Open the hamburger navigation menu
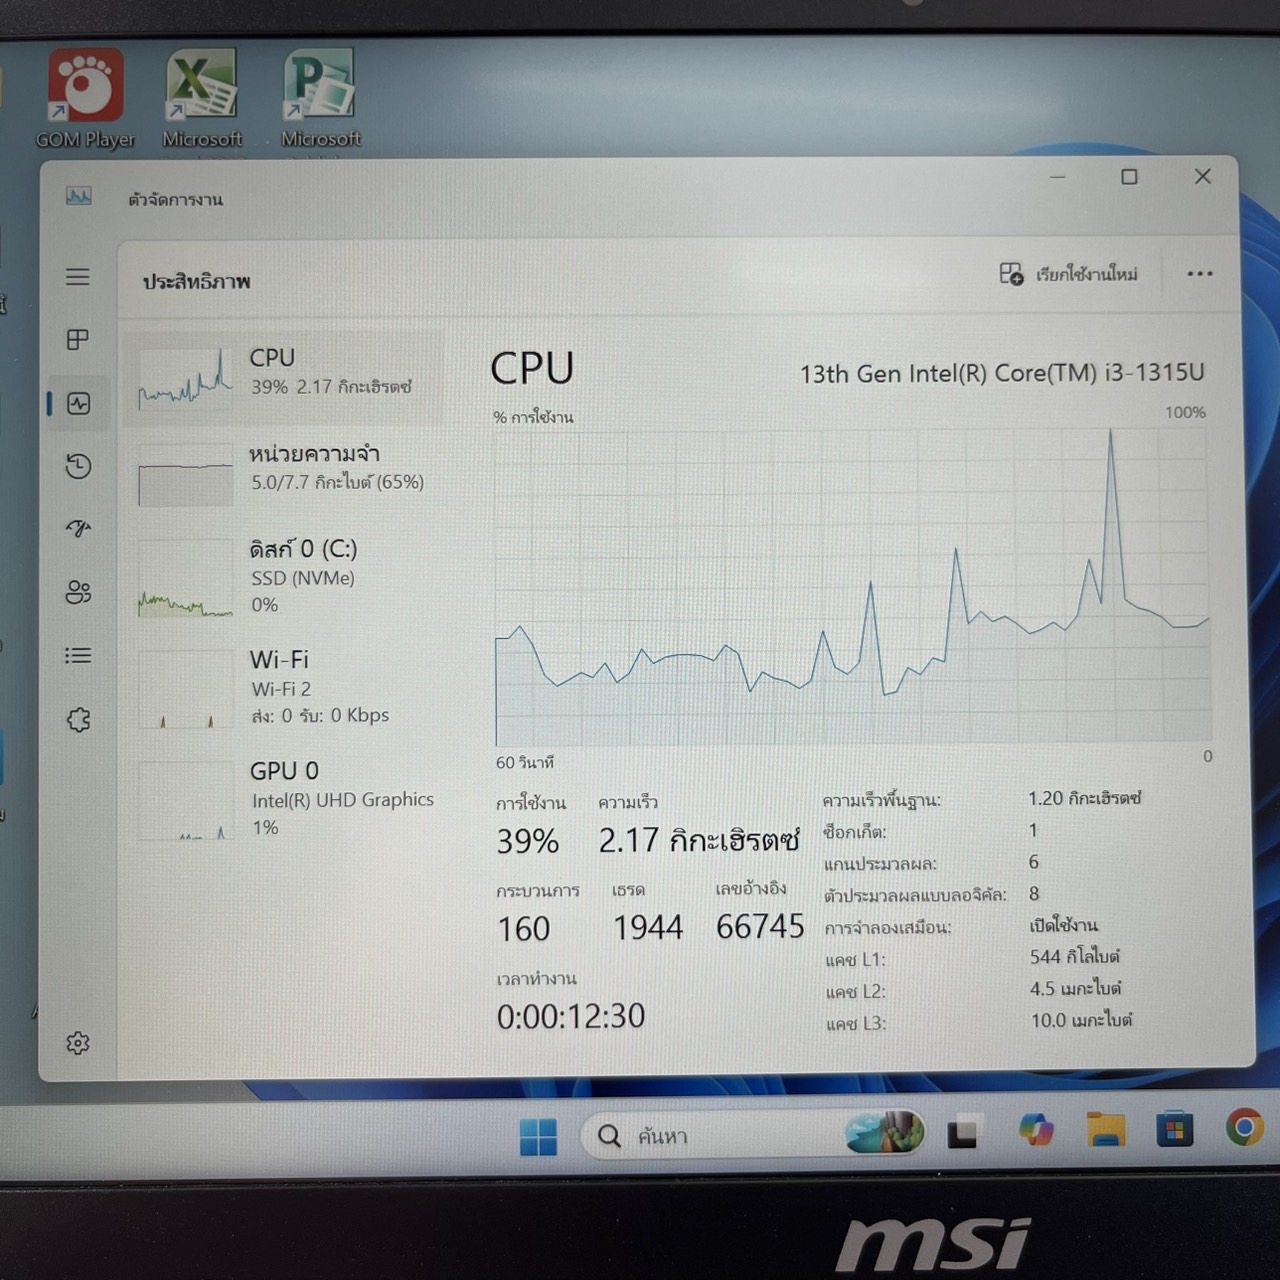 point(78,277)
